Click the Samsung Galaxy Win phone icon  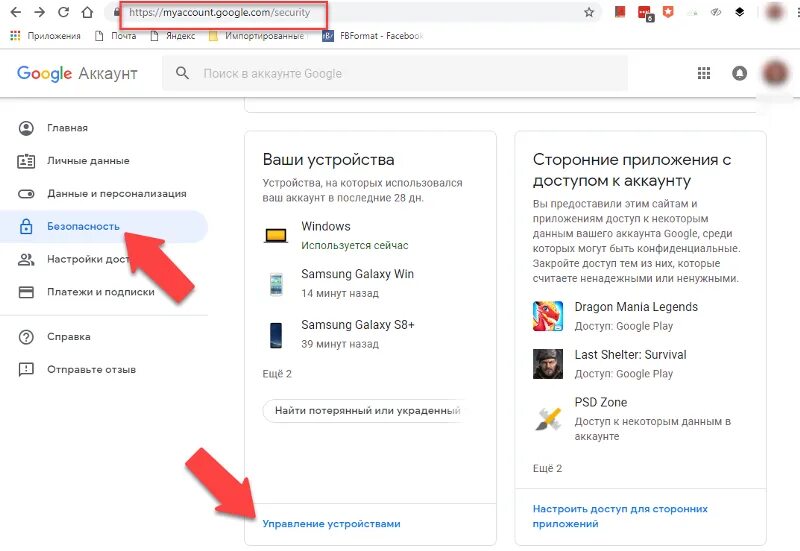click(x=276, y=284)
